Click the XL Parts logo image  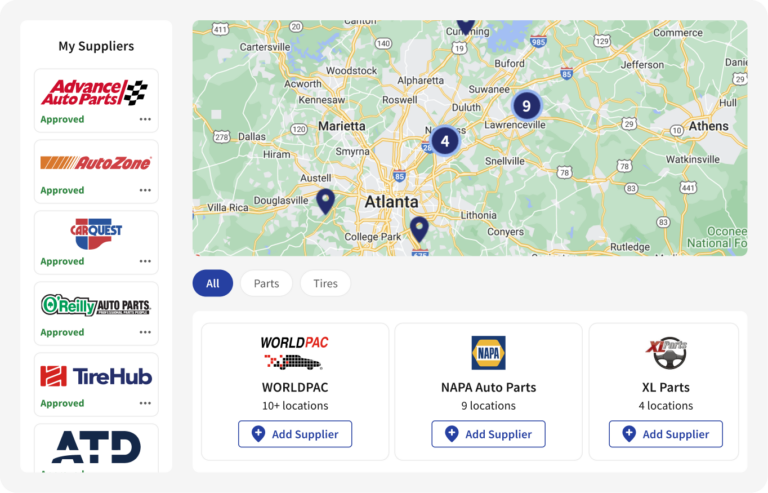pyautogui.click(x=667, y=353)
